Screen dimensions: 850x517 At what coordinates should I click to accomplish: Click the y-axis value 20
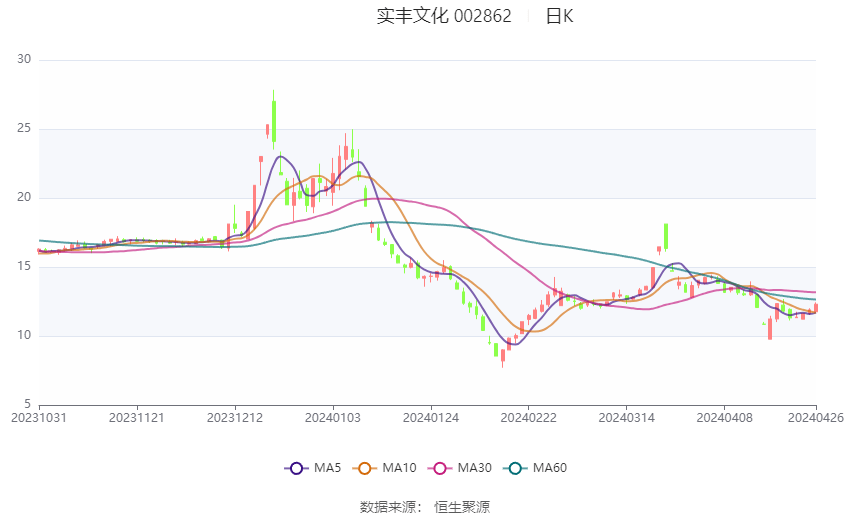pyautogui.click(x=24, y=198)
